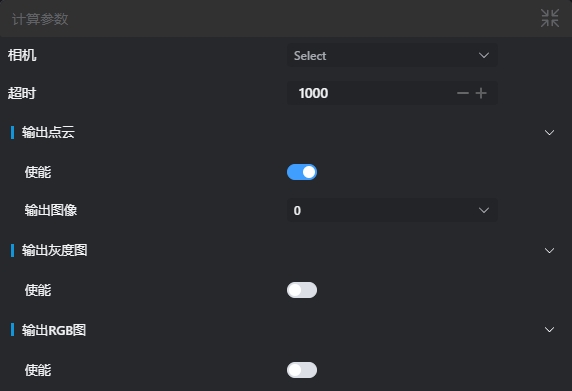Disable the 使能 toggle under 输出点云

pos(302,172)
